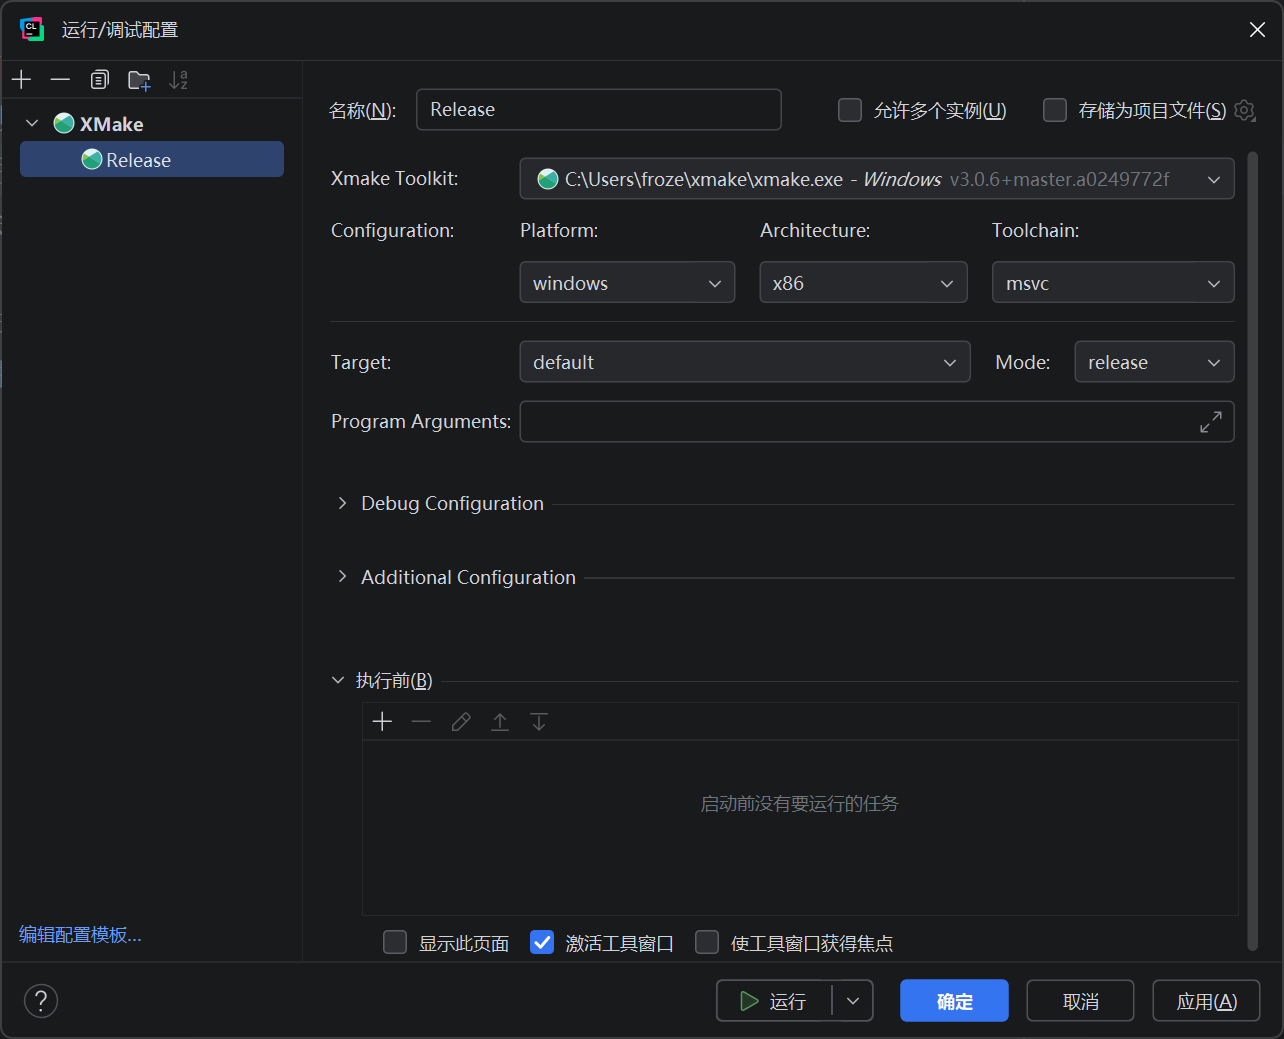This screenshot has height=1039, width=1284.
Task: Add a before-launch task with plus icon
Action: pos(382,722)
